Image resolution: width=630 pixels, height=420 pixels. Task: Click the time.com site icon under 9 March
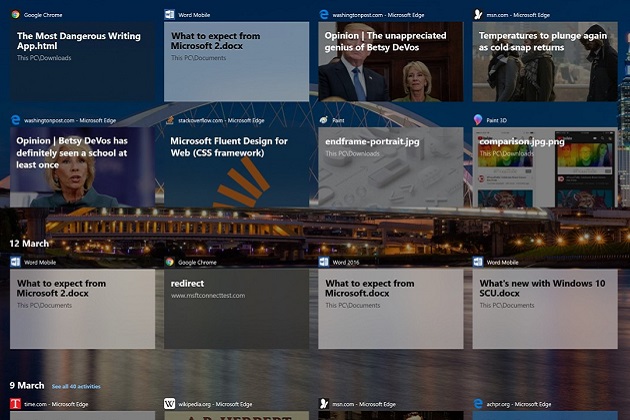(15, 404)
